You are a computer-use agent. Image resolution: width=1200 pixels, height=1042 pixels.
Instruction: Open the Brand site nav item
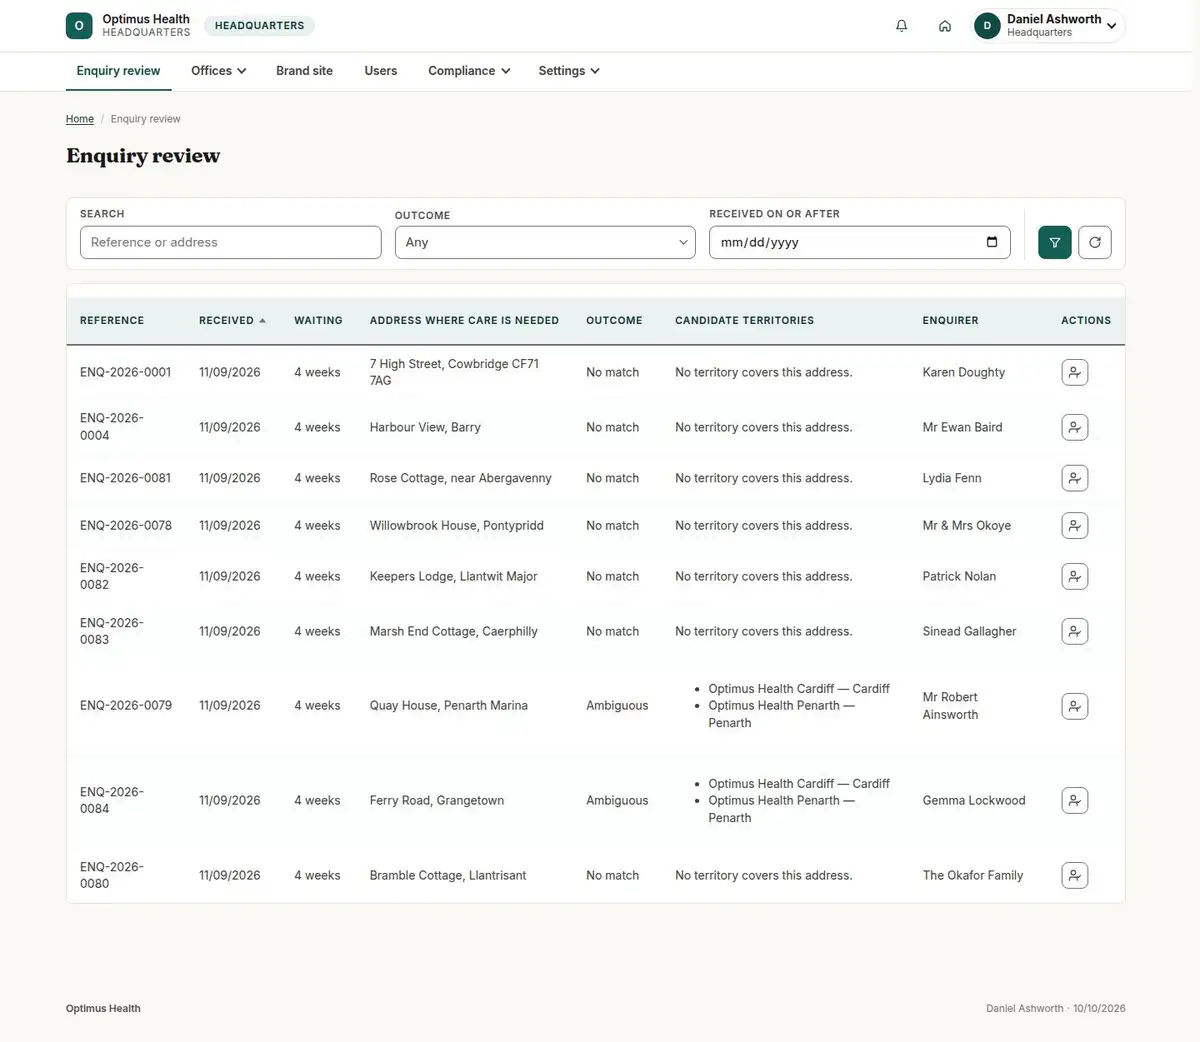[304, 71]
